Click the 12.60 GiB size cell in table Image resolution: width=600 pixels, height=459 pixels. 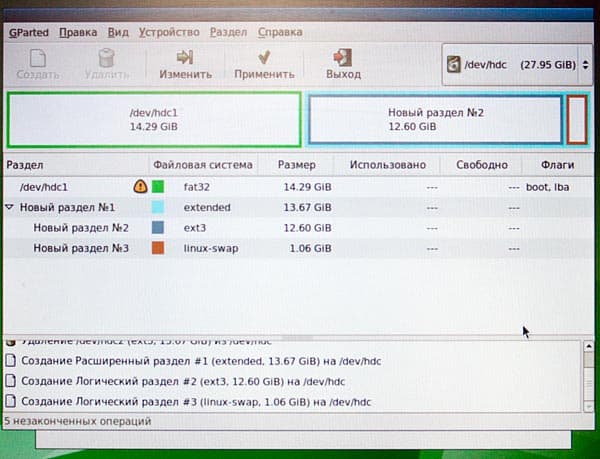click(x=307, y=228)
